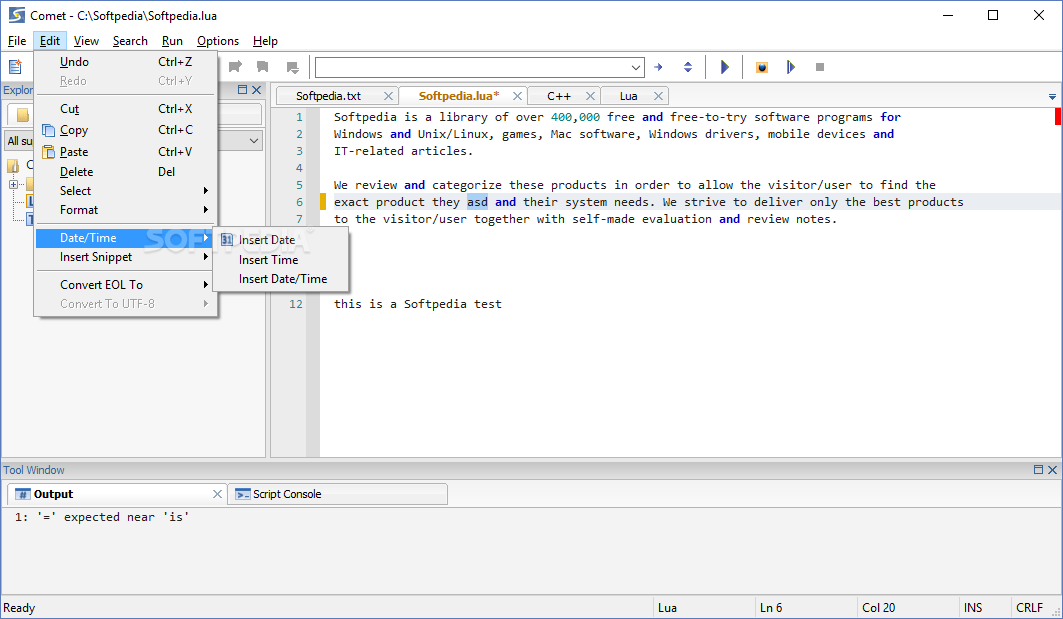Image resolution: width=1063 pixels, height=619 pixels.
Task: Open the File menu
Action: [17, 41]
